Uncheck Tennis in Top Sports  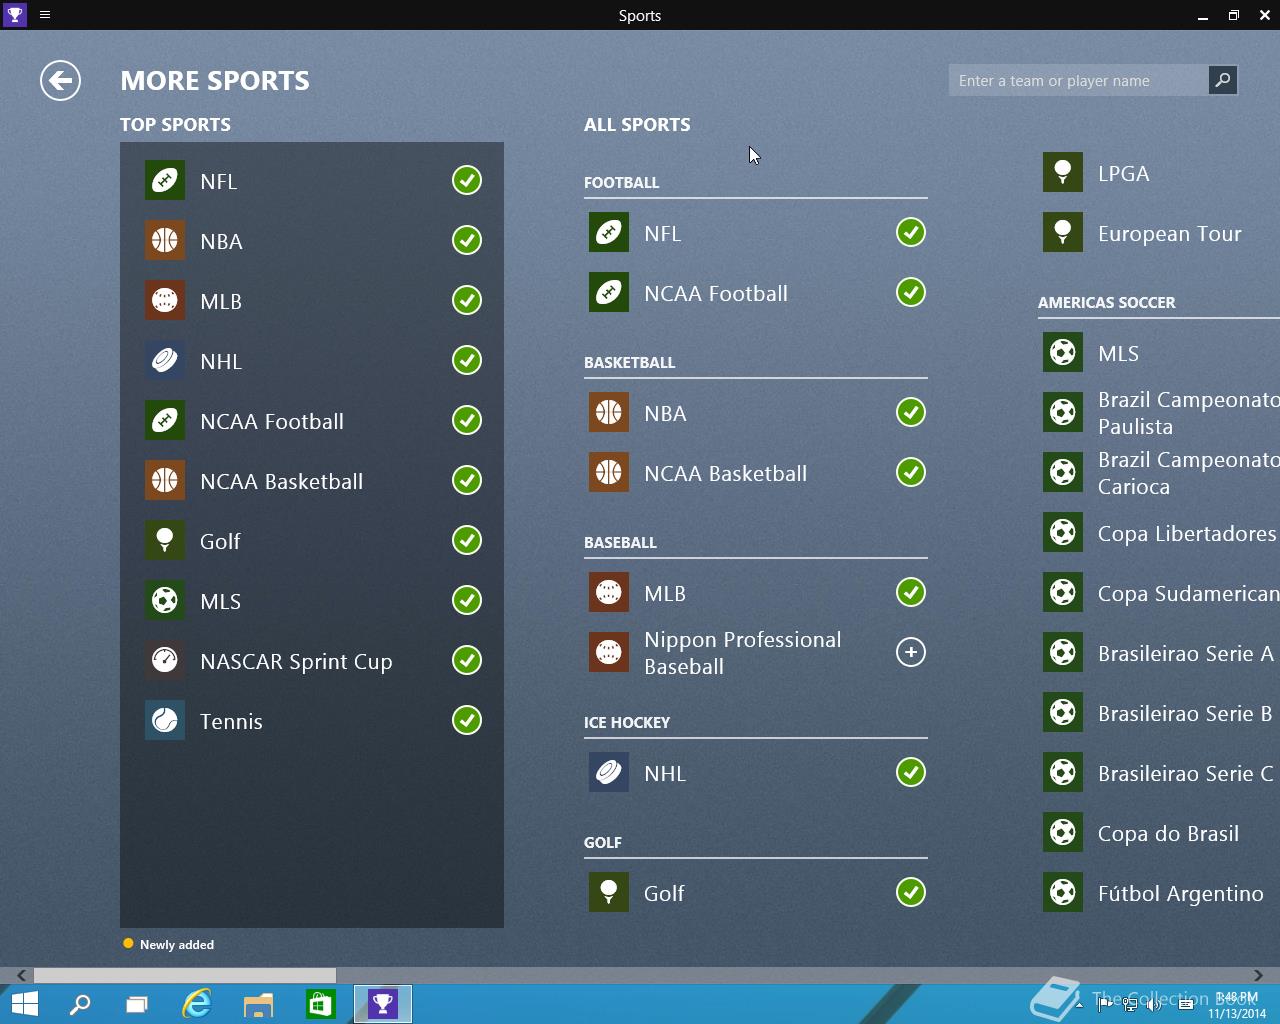pyautogui.click(x=467, y=720)
